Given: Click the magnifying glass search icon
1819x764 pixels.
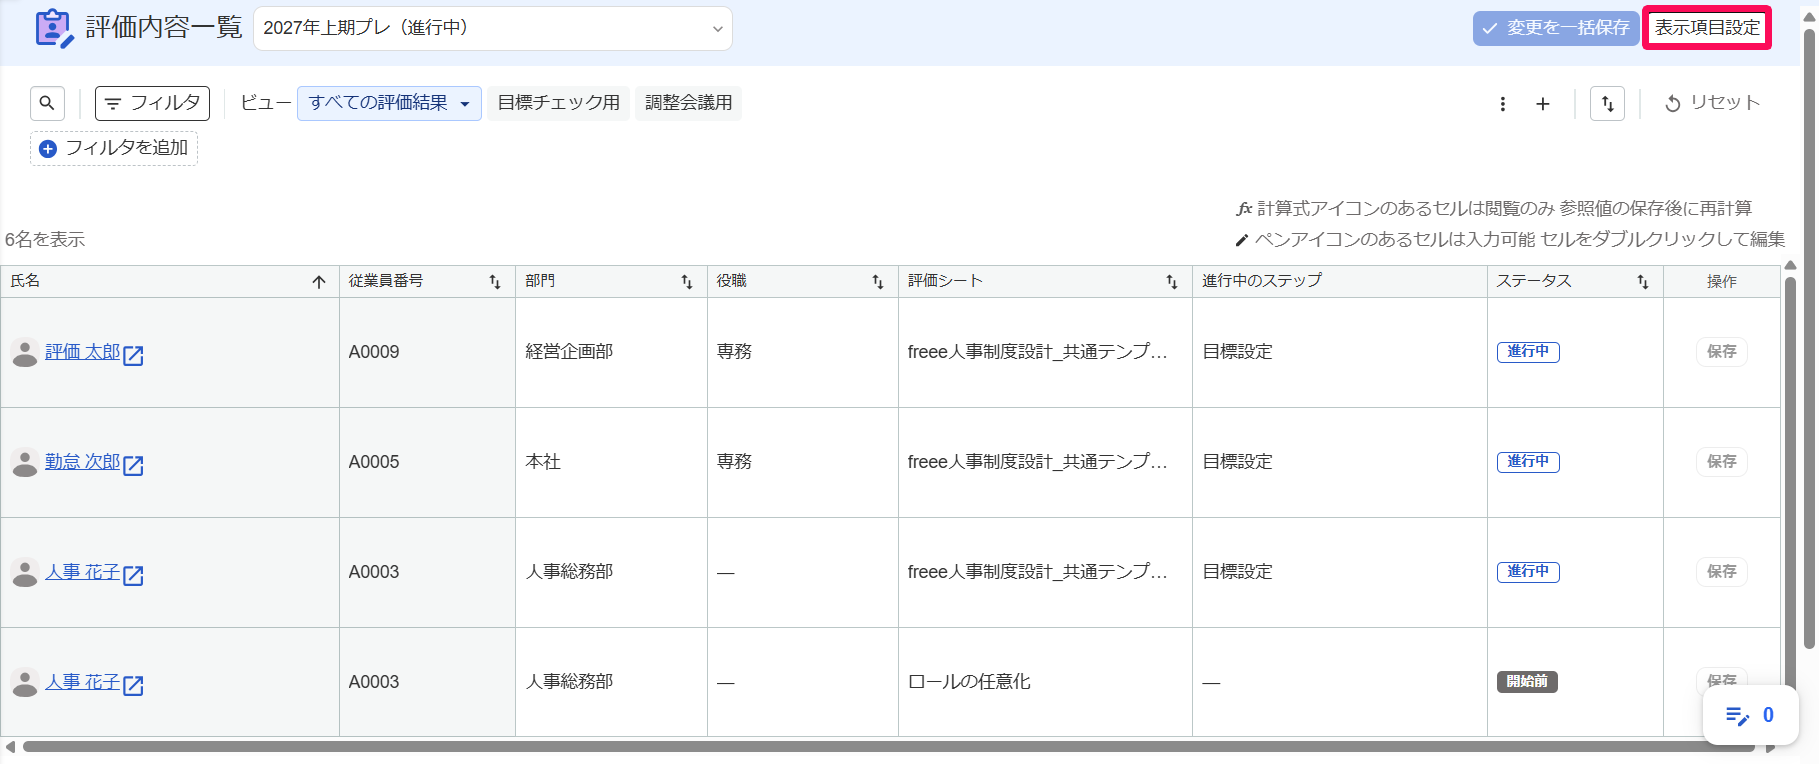Looking at the screenshot, I should [x=47, y=103].
